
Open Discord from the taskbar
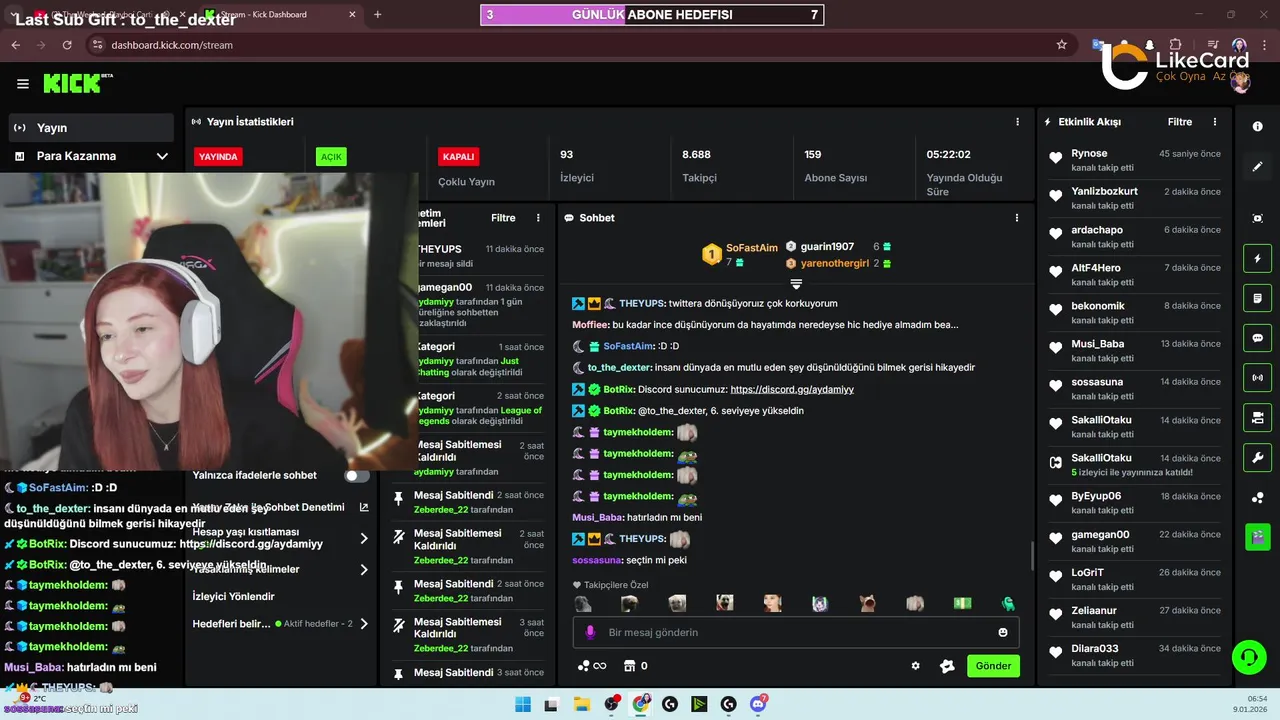[x=759, y=704]
